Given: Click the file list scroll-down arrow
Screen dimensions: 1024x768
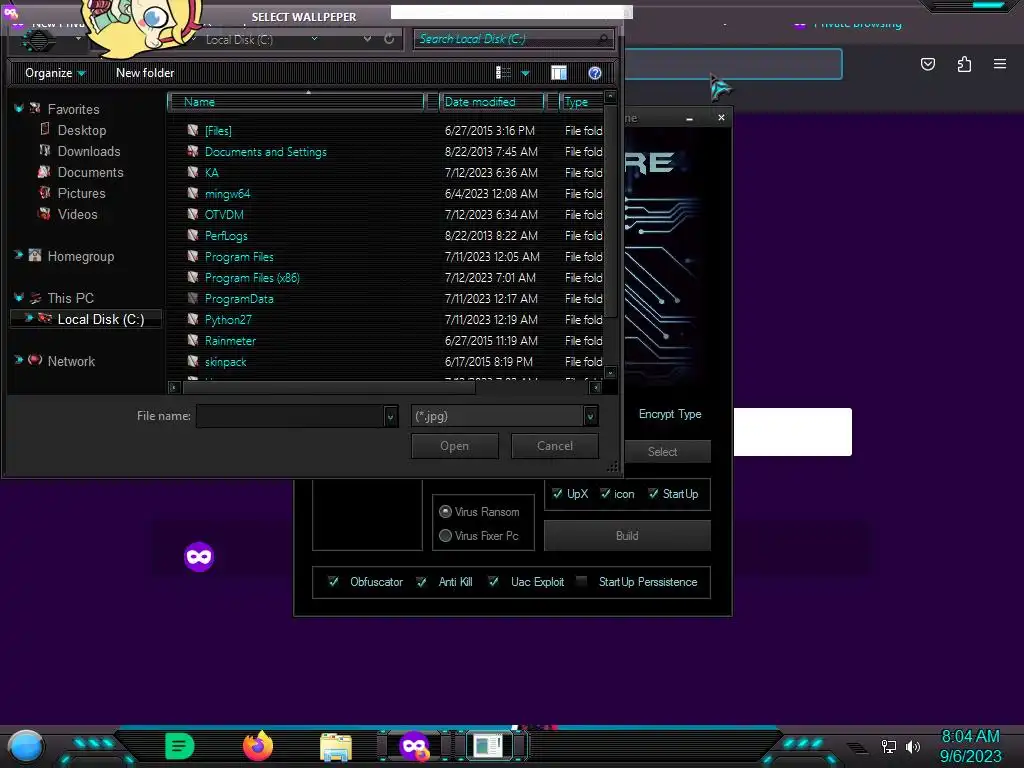Looking at the screenshot, I should pos(610,373).
